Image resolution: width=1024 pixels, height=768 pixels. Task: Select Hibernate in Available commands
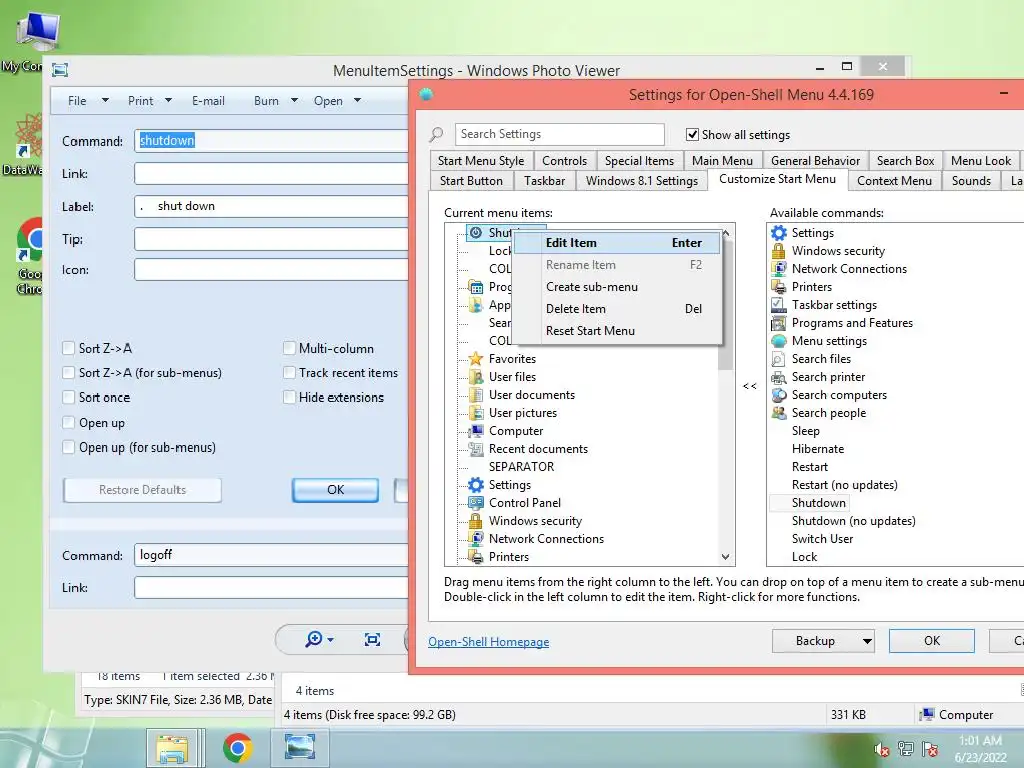pos(818,449)
